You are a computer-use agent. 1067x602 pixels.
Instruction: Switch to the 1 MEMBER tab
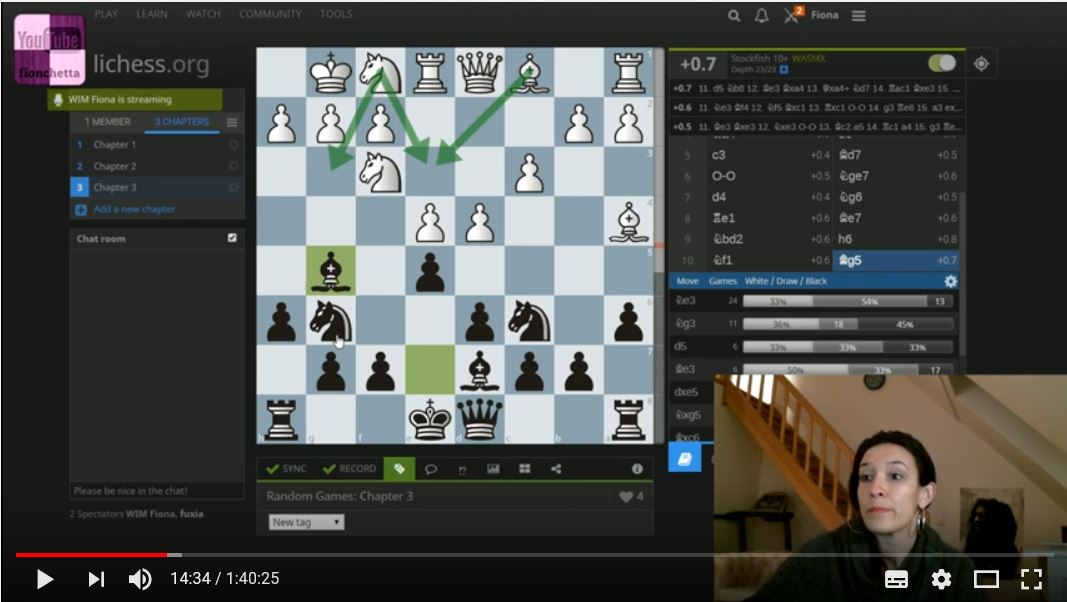tap(108, 122)
